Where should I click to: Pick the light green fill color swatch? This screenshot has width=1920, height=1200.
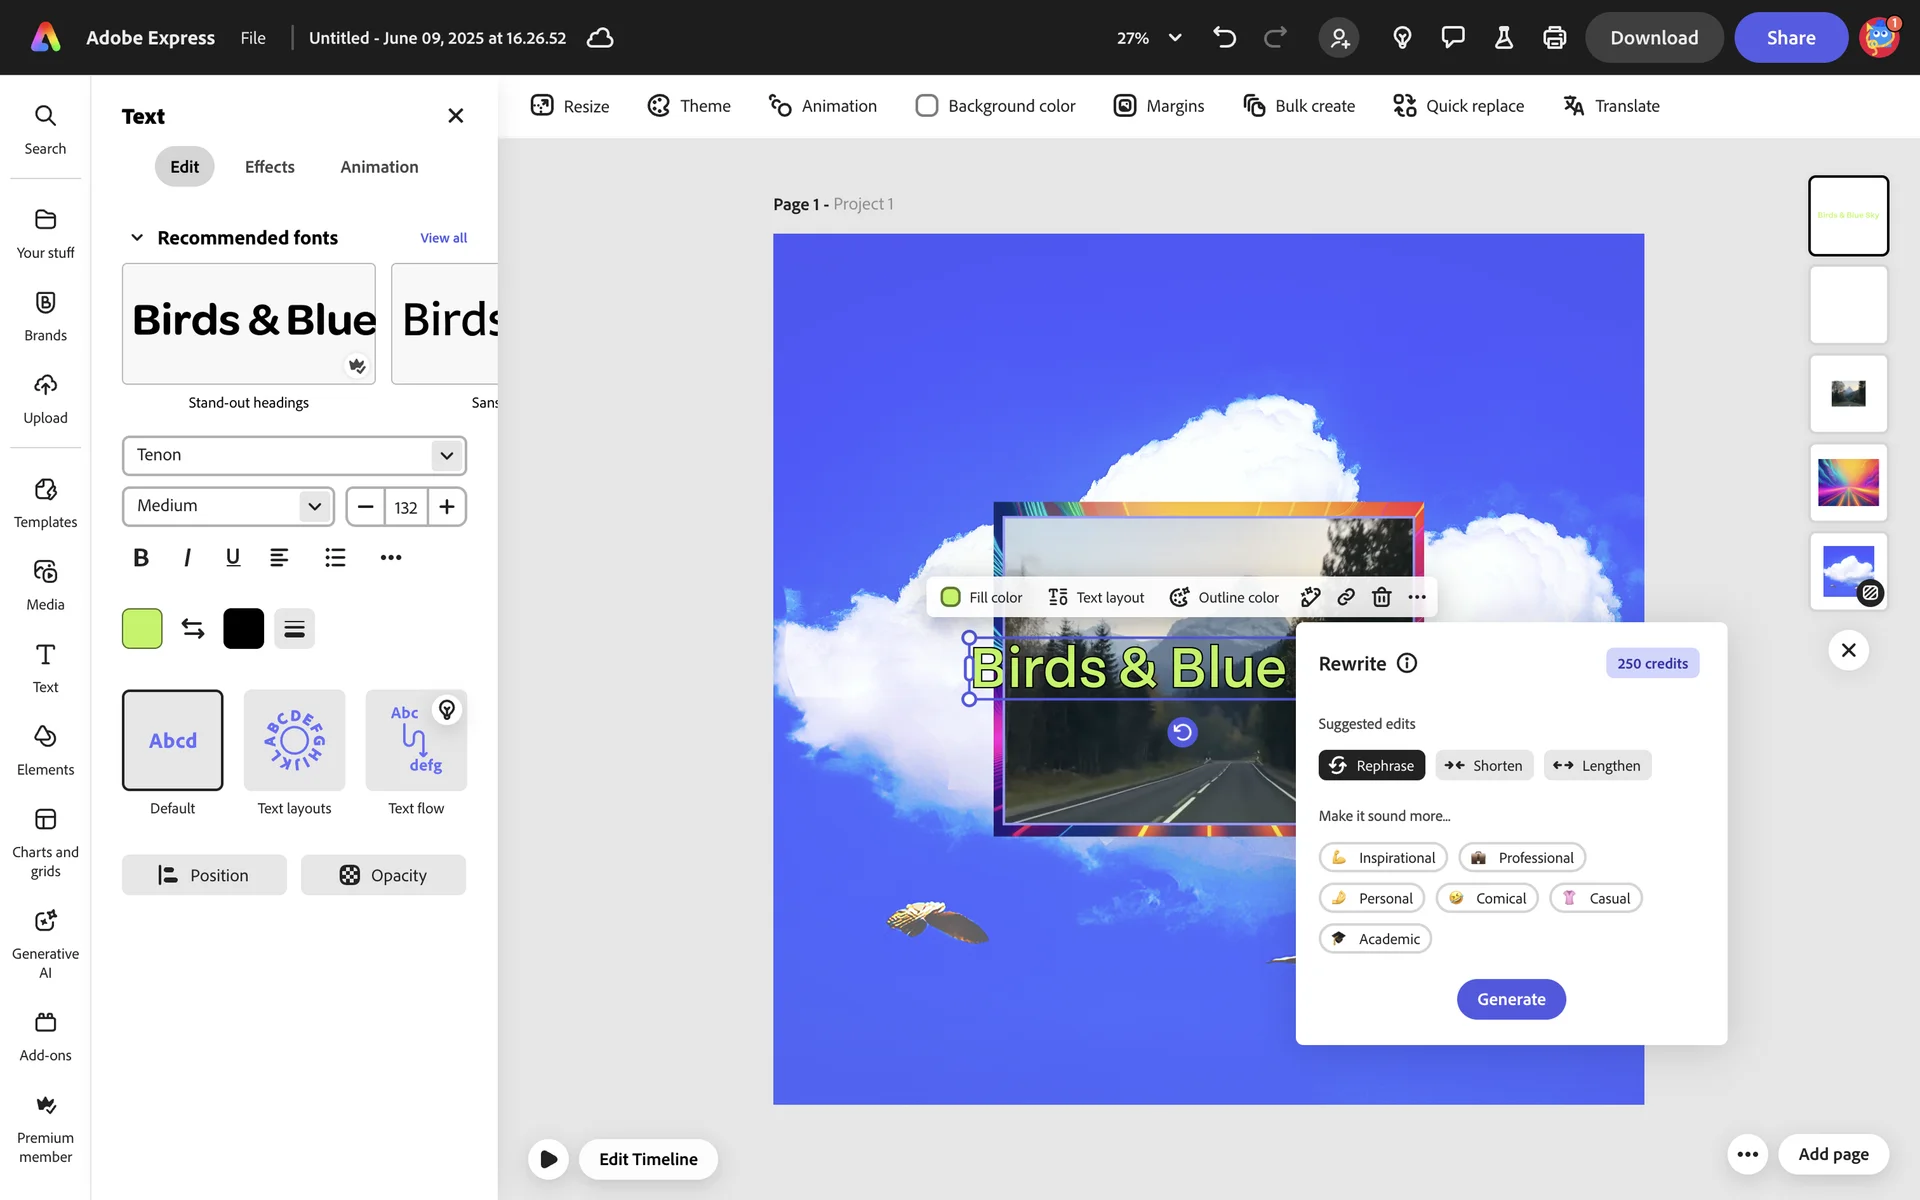(142, 628)
